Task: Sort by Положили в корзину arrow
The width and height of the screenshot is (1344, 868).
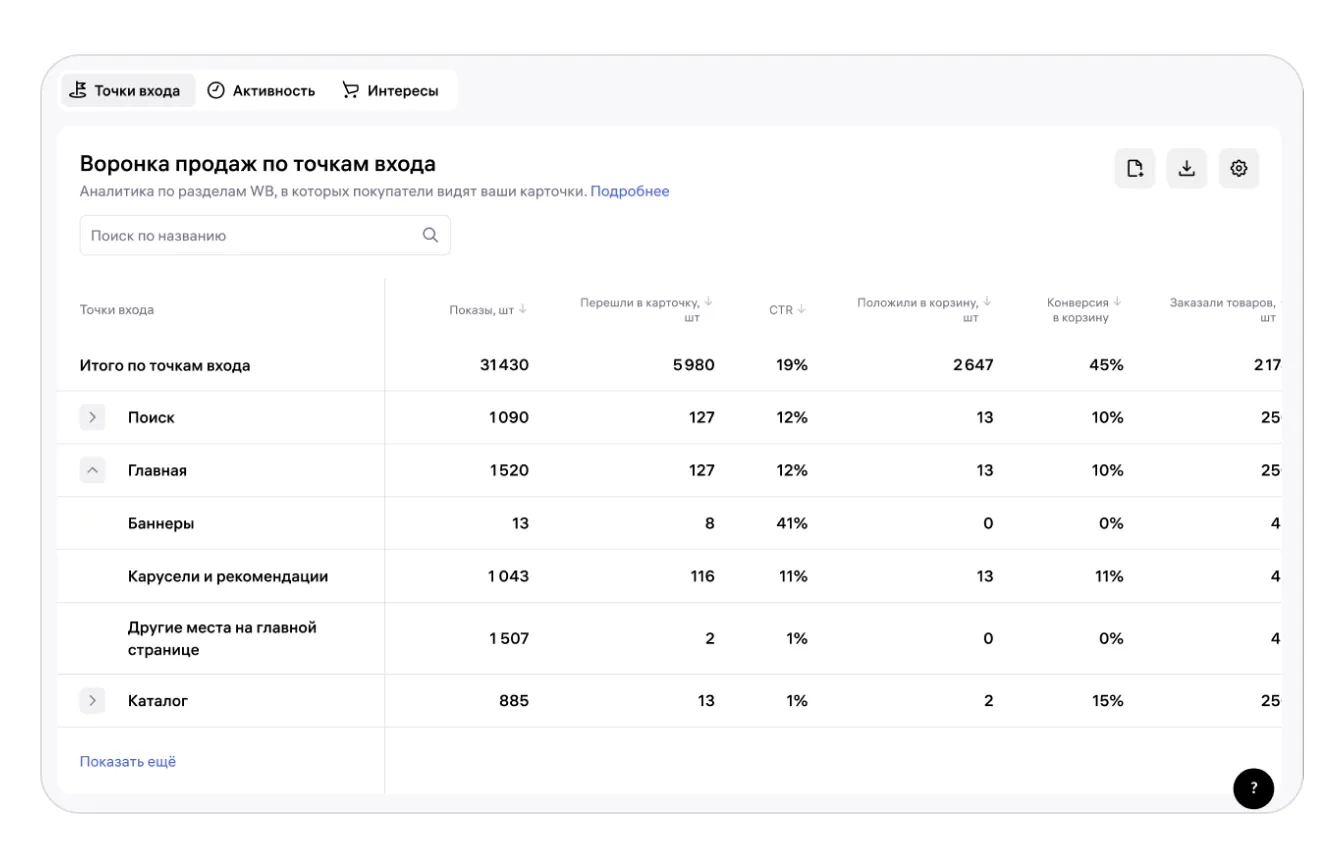Action: point(986,302)
